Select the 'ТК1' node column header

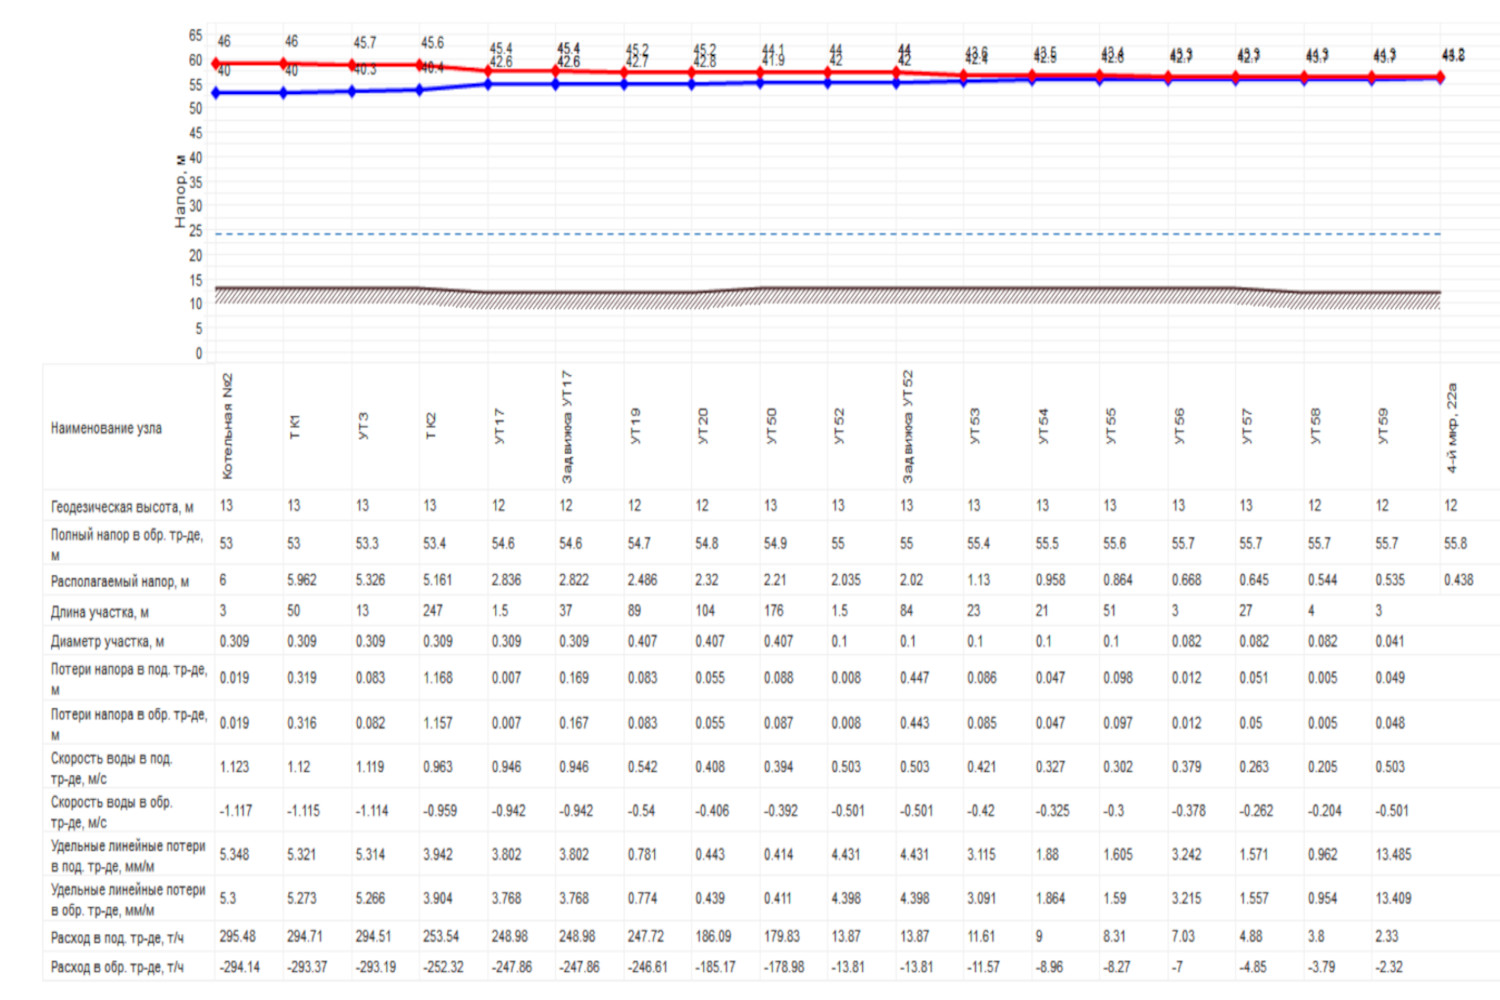[x=294, y=427]
